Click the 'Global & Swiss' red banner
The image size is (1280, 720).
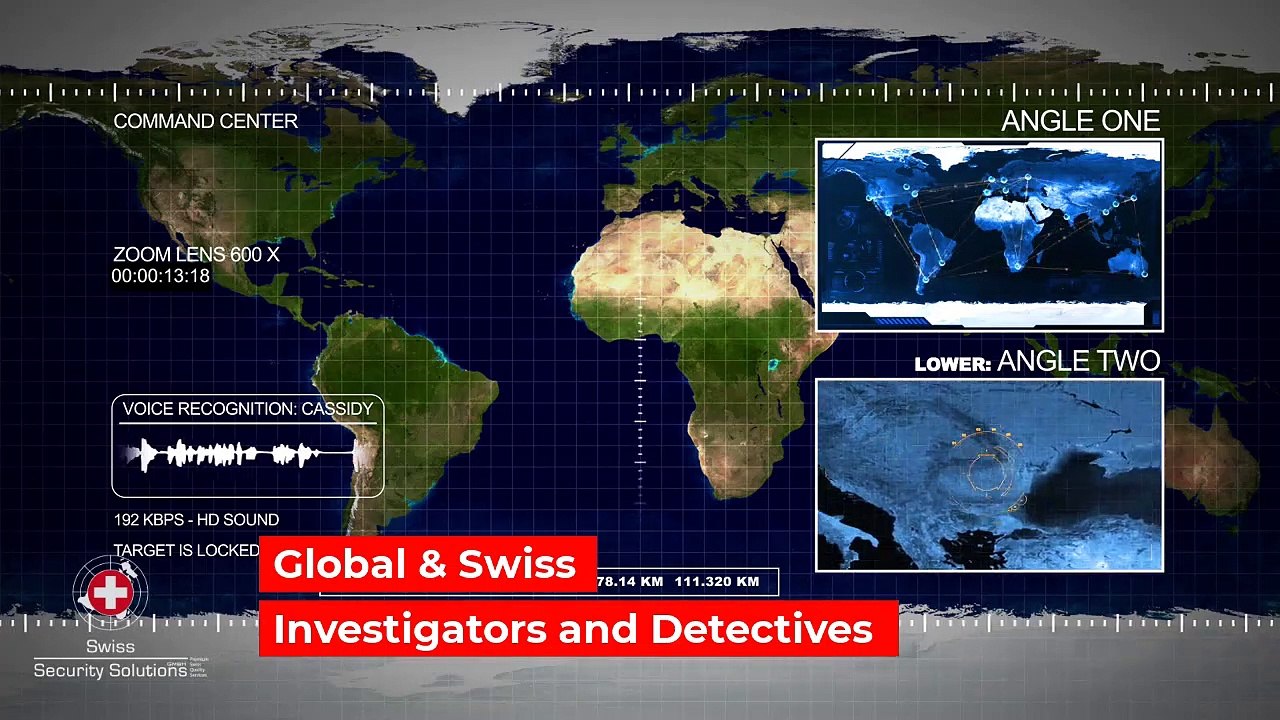point(428,564)
